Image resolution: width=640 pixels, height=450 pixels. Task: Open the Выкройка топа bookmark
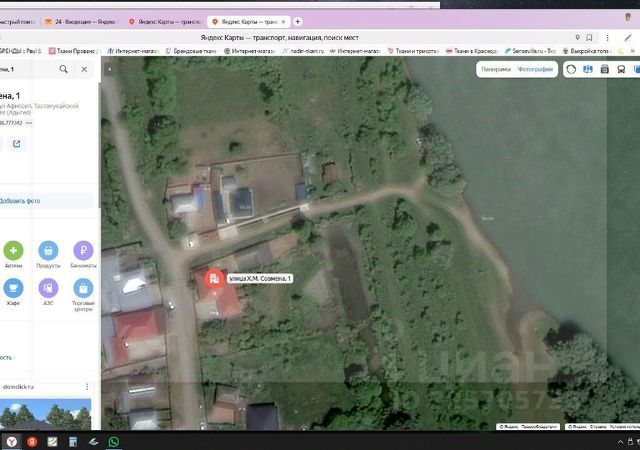pyautogui.click(x=586, y=51)
